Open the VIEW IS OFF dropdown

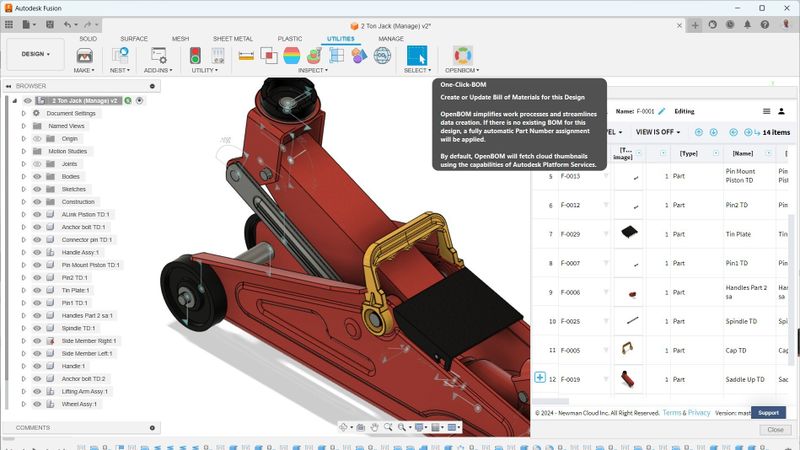pos(658,132)
